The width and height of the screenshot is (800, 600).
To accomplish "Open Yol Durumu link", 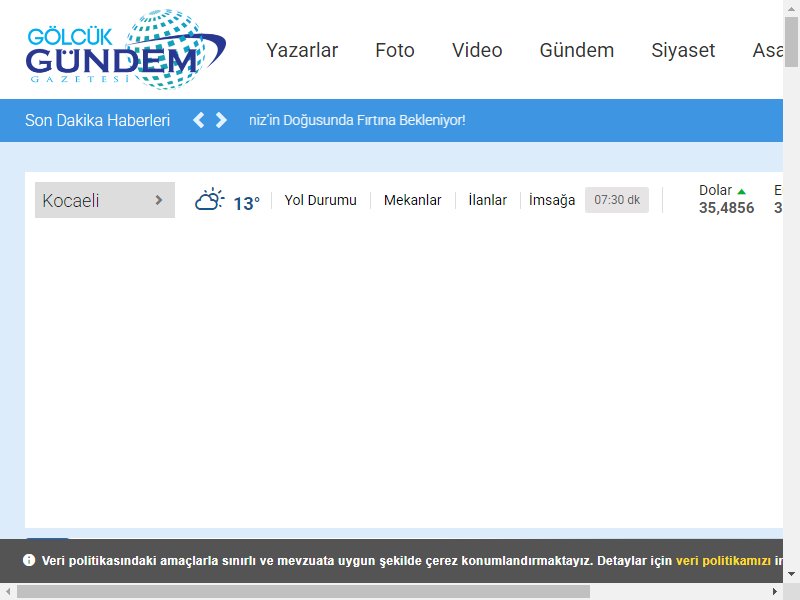I will pos(320,200).
